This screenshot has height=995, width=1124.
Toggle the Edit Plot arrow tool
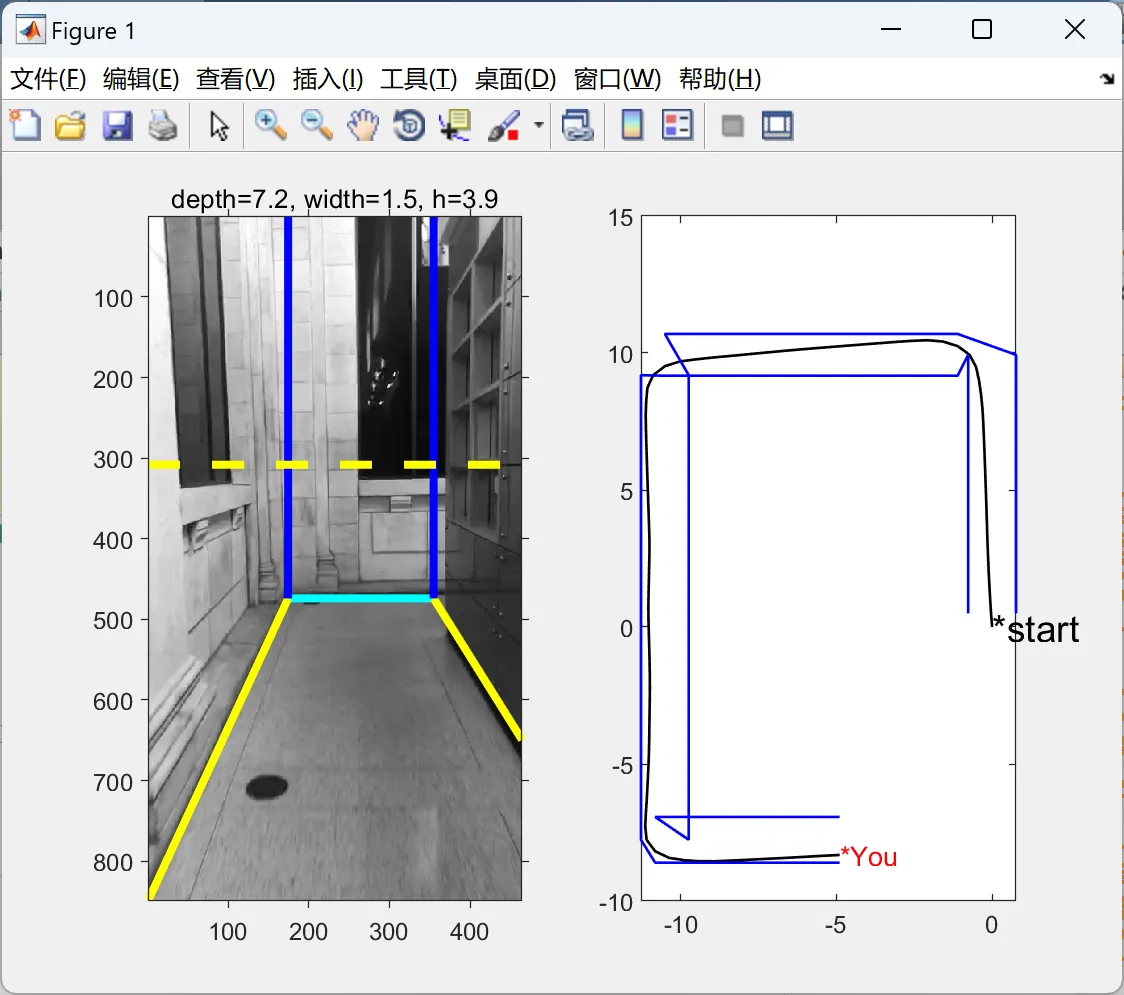219,125
